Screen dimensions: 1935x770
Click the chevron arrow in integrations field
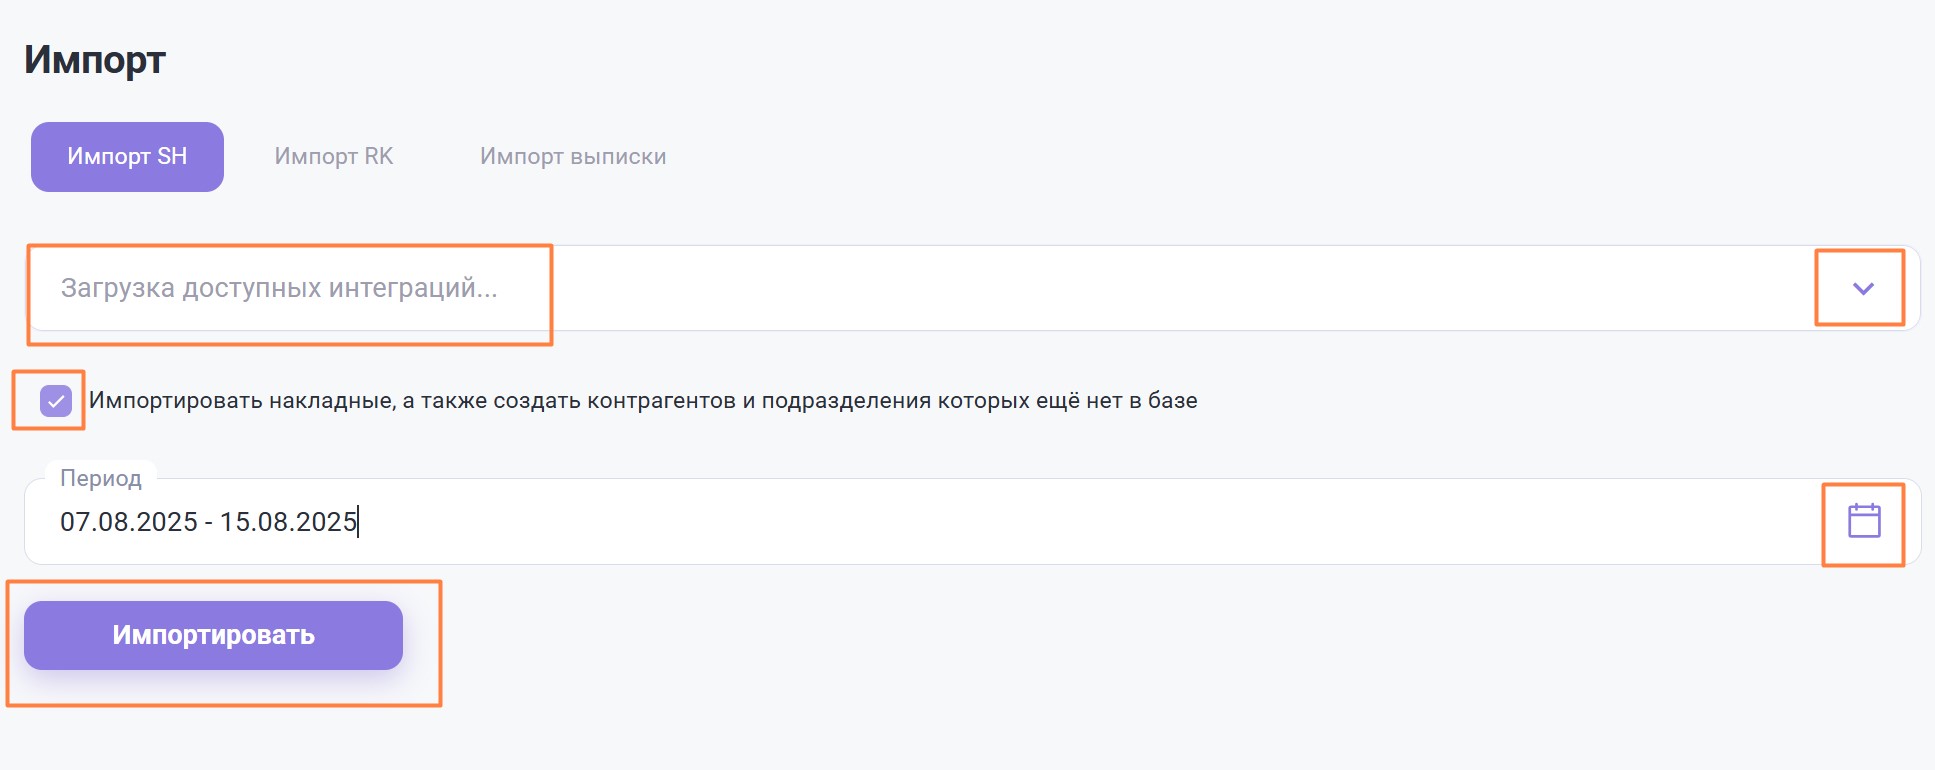coord(1862,288)
